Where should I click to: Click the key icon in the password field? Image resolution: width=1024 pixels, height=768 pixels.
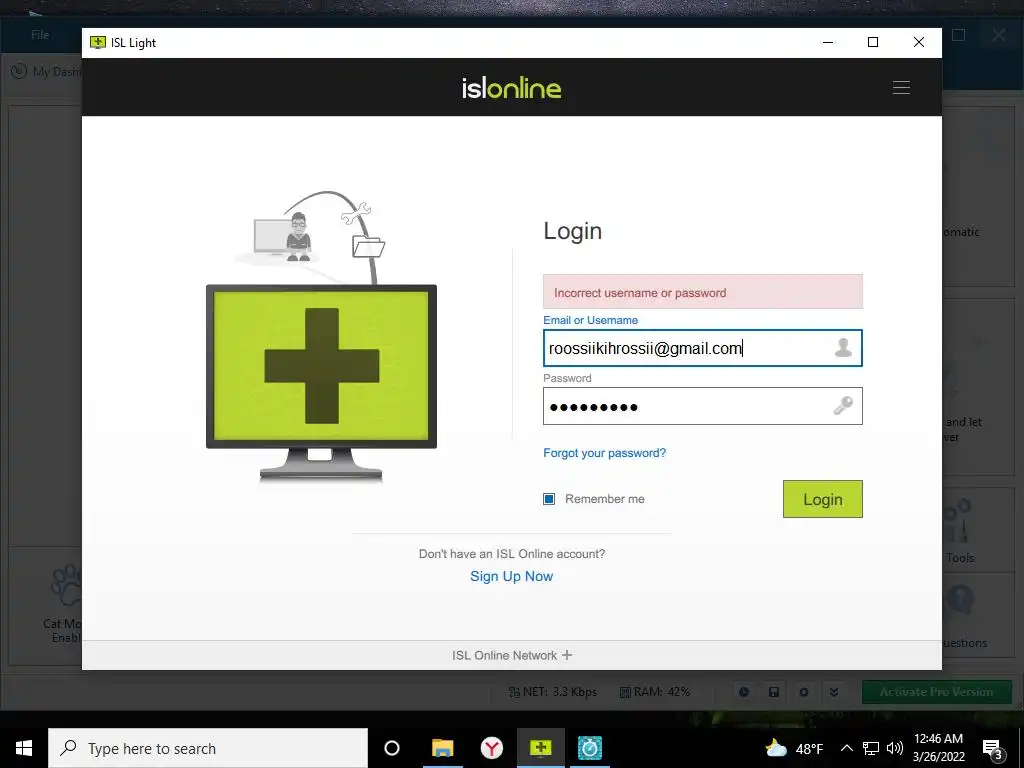(843, 406)
